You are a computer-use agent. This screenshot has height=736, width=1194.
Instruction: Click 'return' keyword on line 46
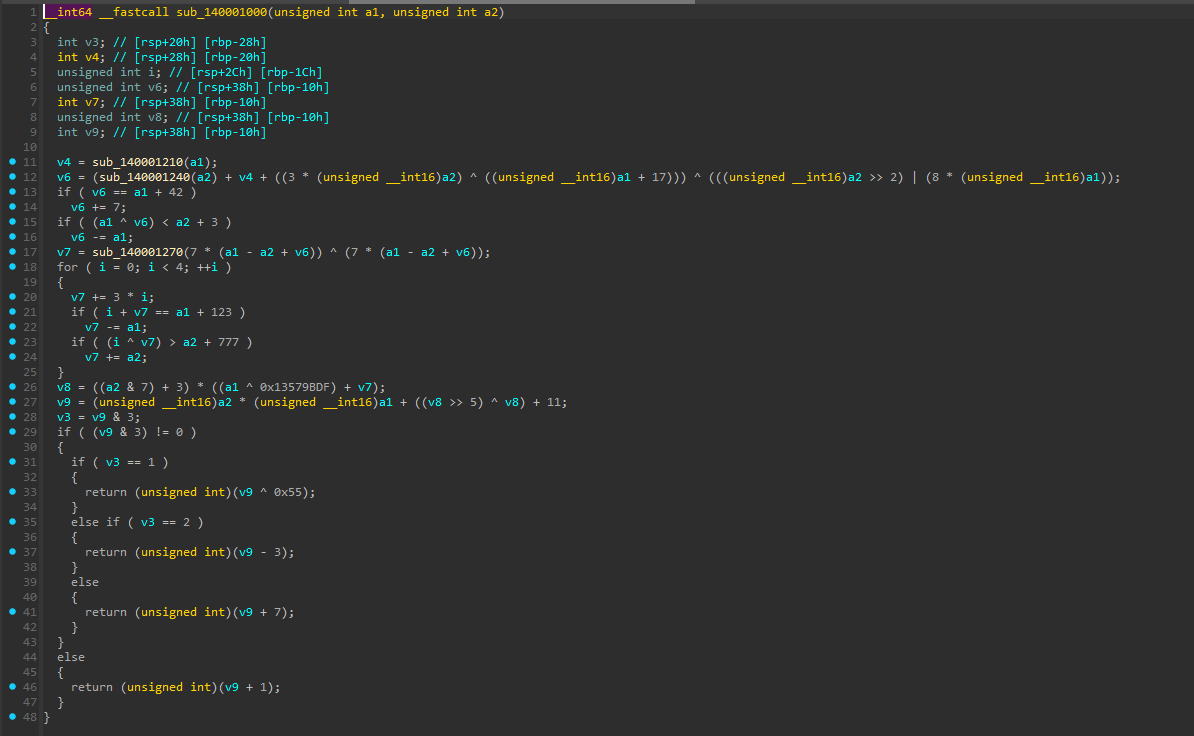click(x=92, y=687)
